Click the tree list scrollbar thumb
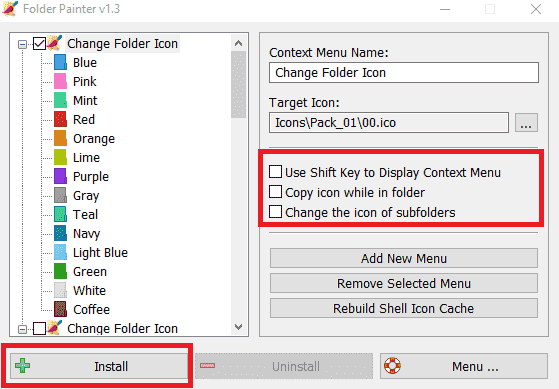This screenshot has width=559, height=389. coord(239,85)
